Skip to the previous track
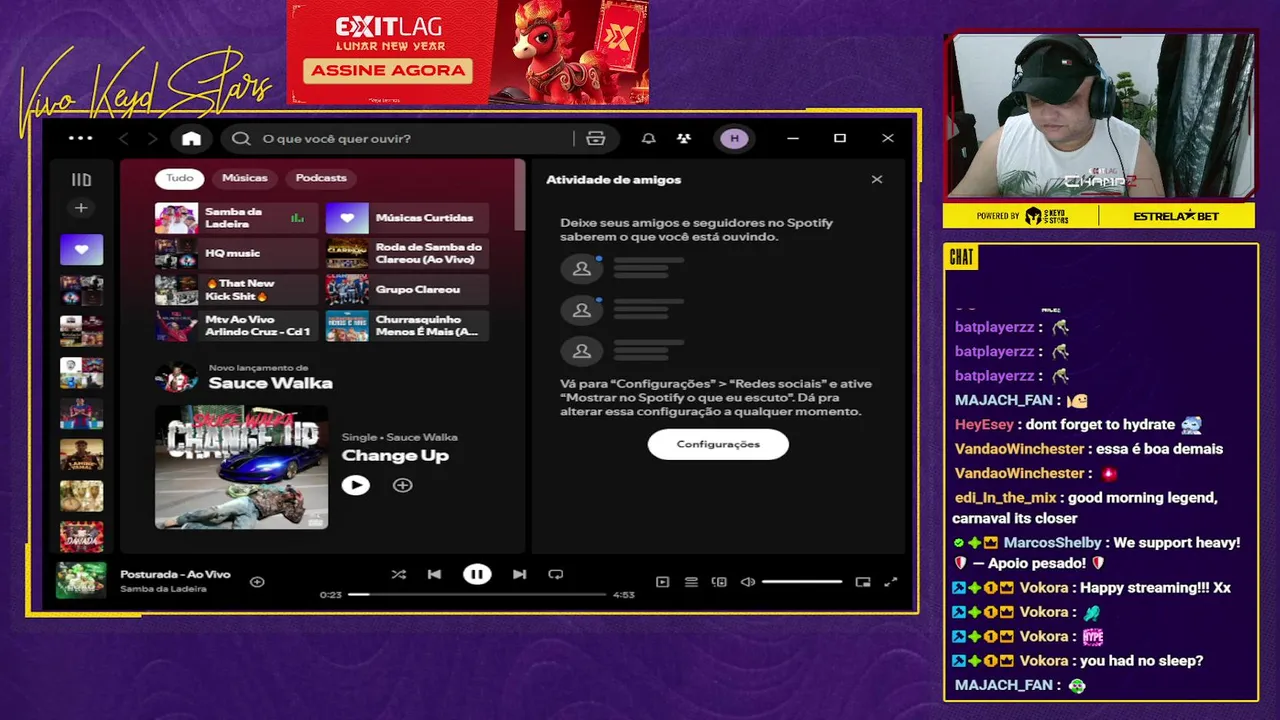1280x720 pixels. 434,575
